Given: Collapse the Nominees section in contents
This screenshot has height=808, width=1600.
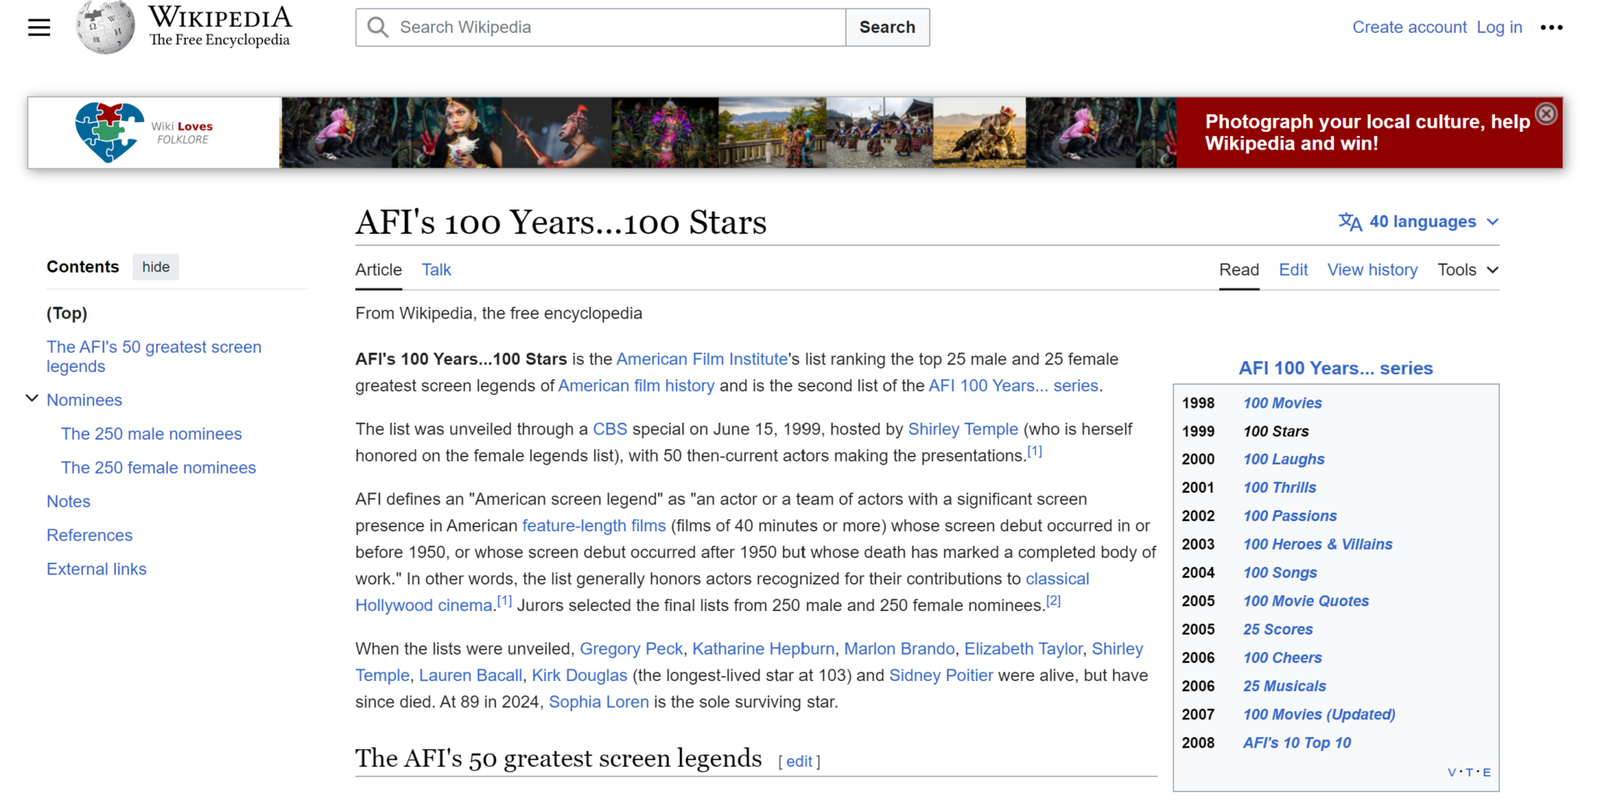Looking at the screenshot, I should coord(32,399).
